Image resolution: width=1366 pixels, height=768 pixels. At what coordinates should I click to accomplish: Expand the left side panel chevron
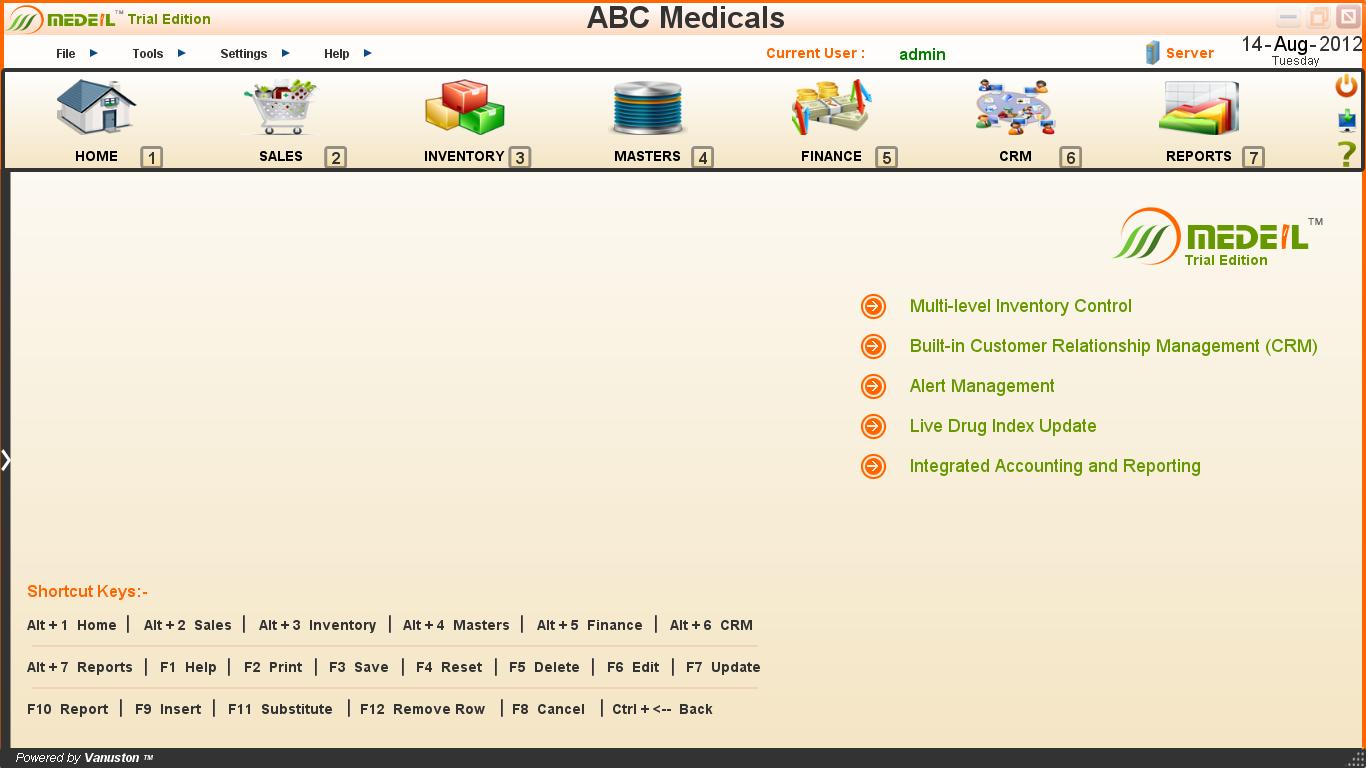(6, 460)
